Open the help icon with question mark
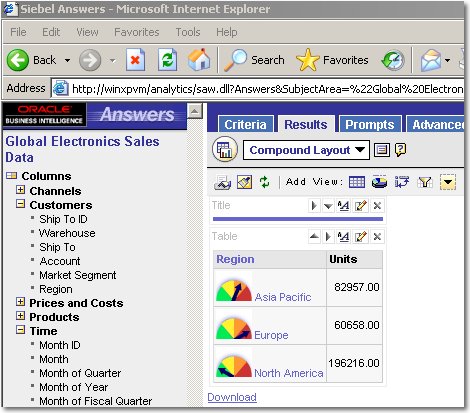This screenshot has height=413, width=470. tap(400, 150)
